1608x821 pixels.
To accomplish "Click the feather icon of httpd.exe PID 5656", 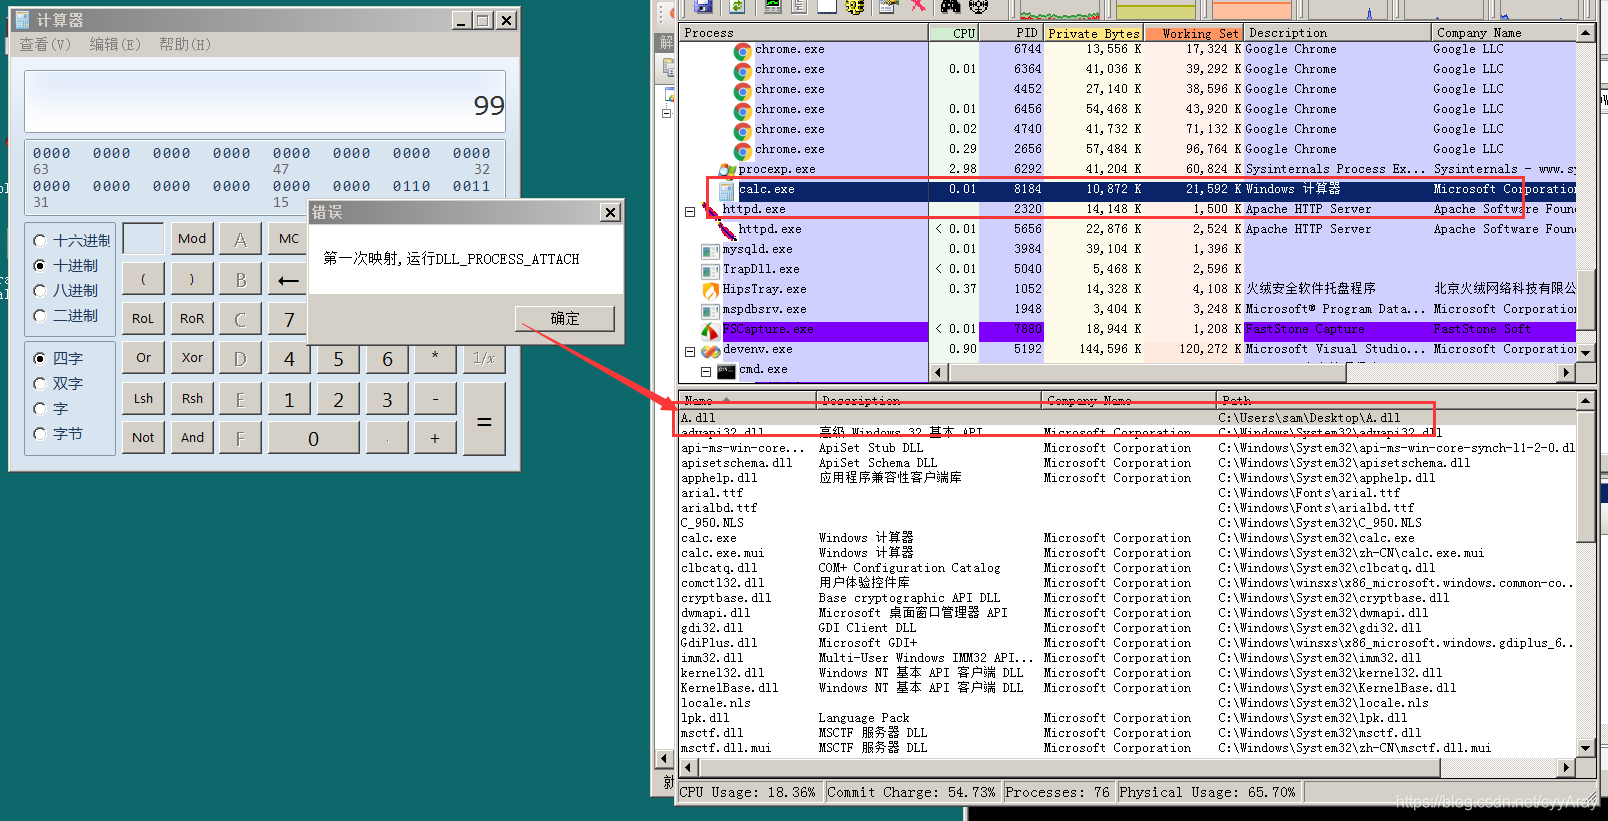I will click(727, 230).
